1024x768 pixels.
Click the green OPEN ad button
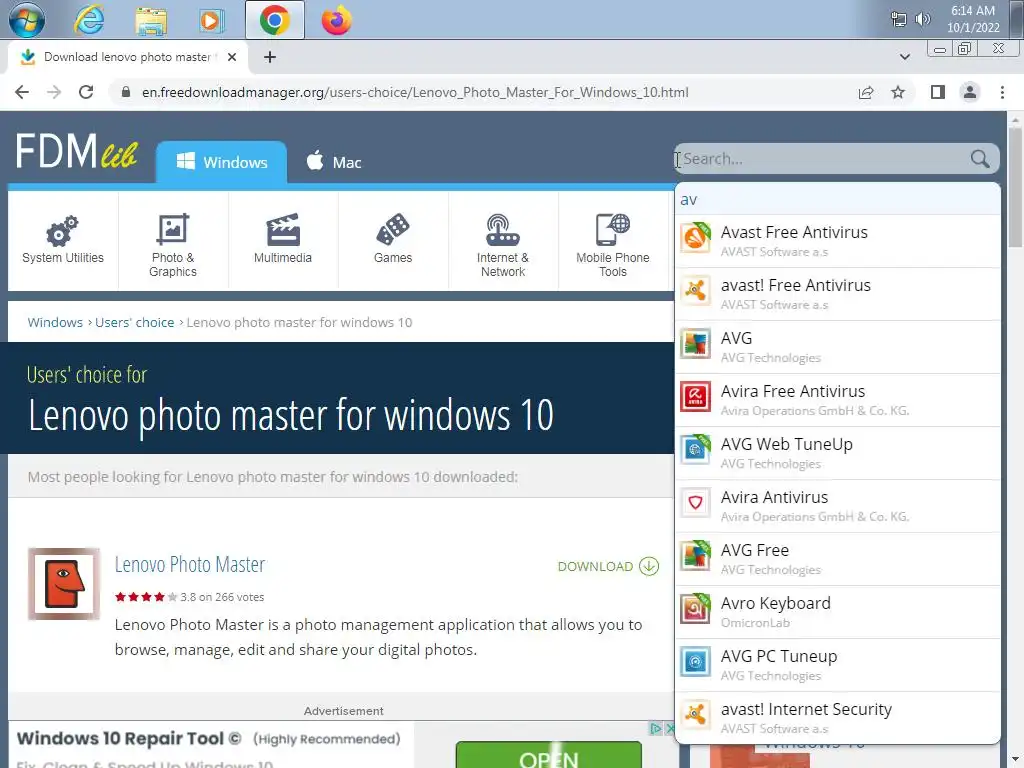549,755
